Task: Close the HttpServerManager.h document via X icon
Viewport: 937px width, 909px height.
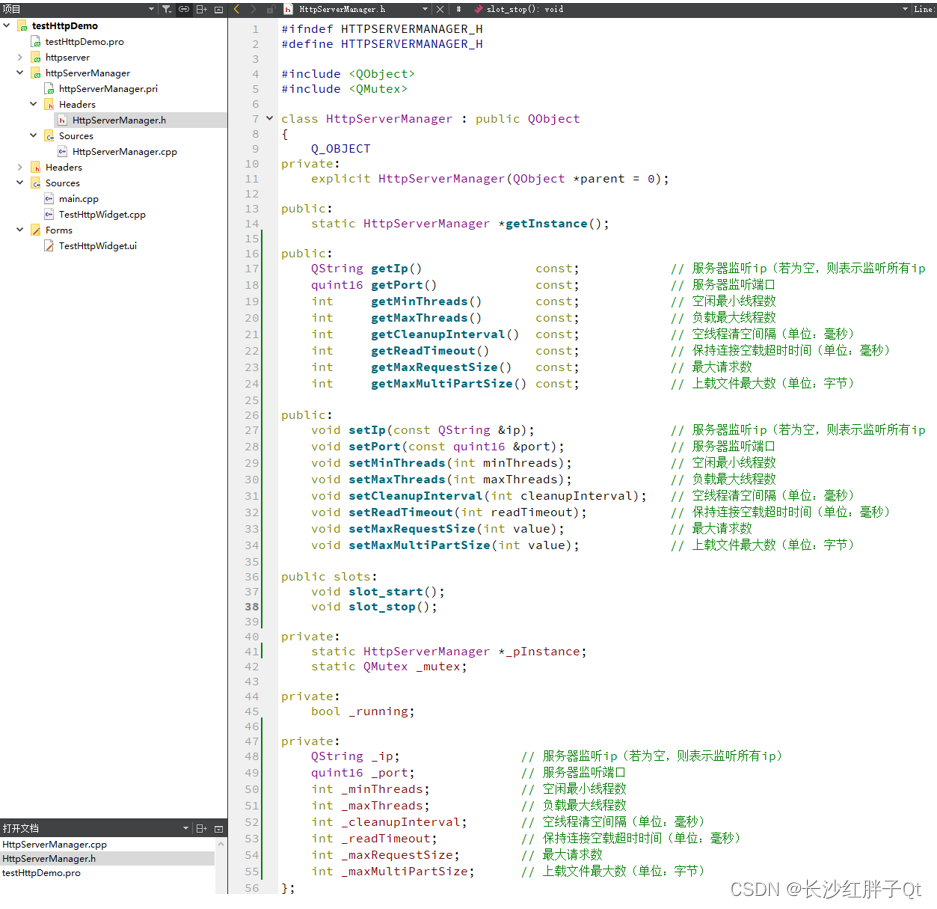Action: [439, 9]
